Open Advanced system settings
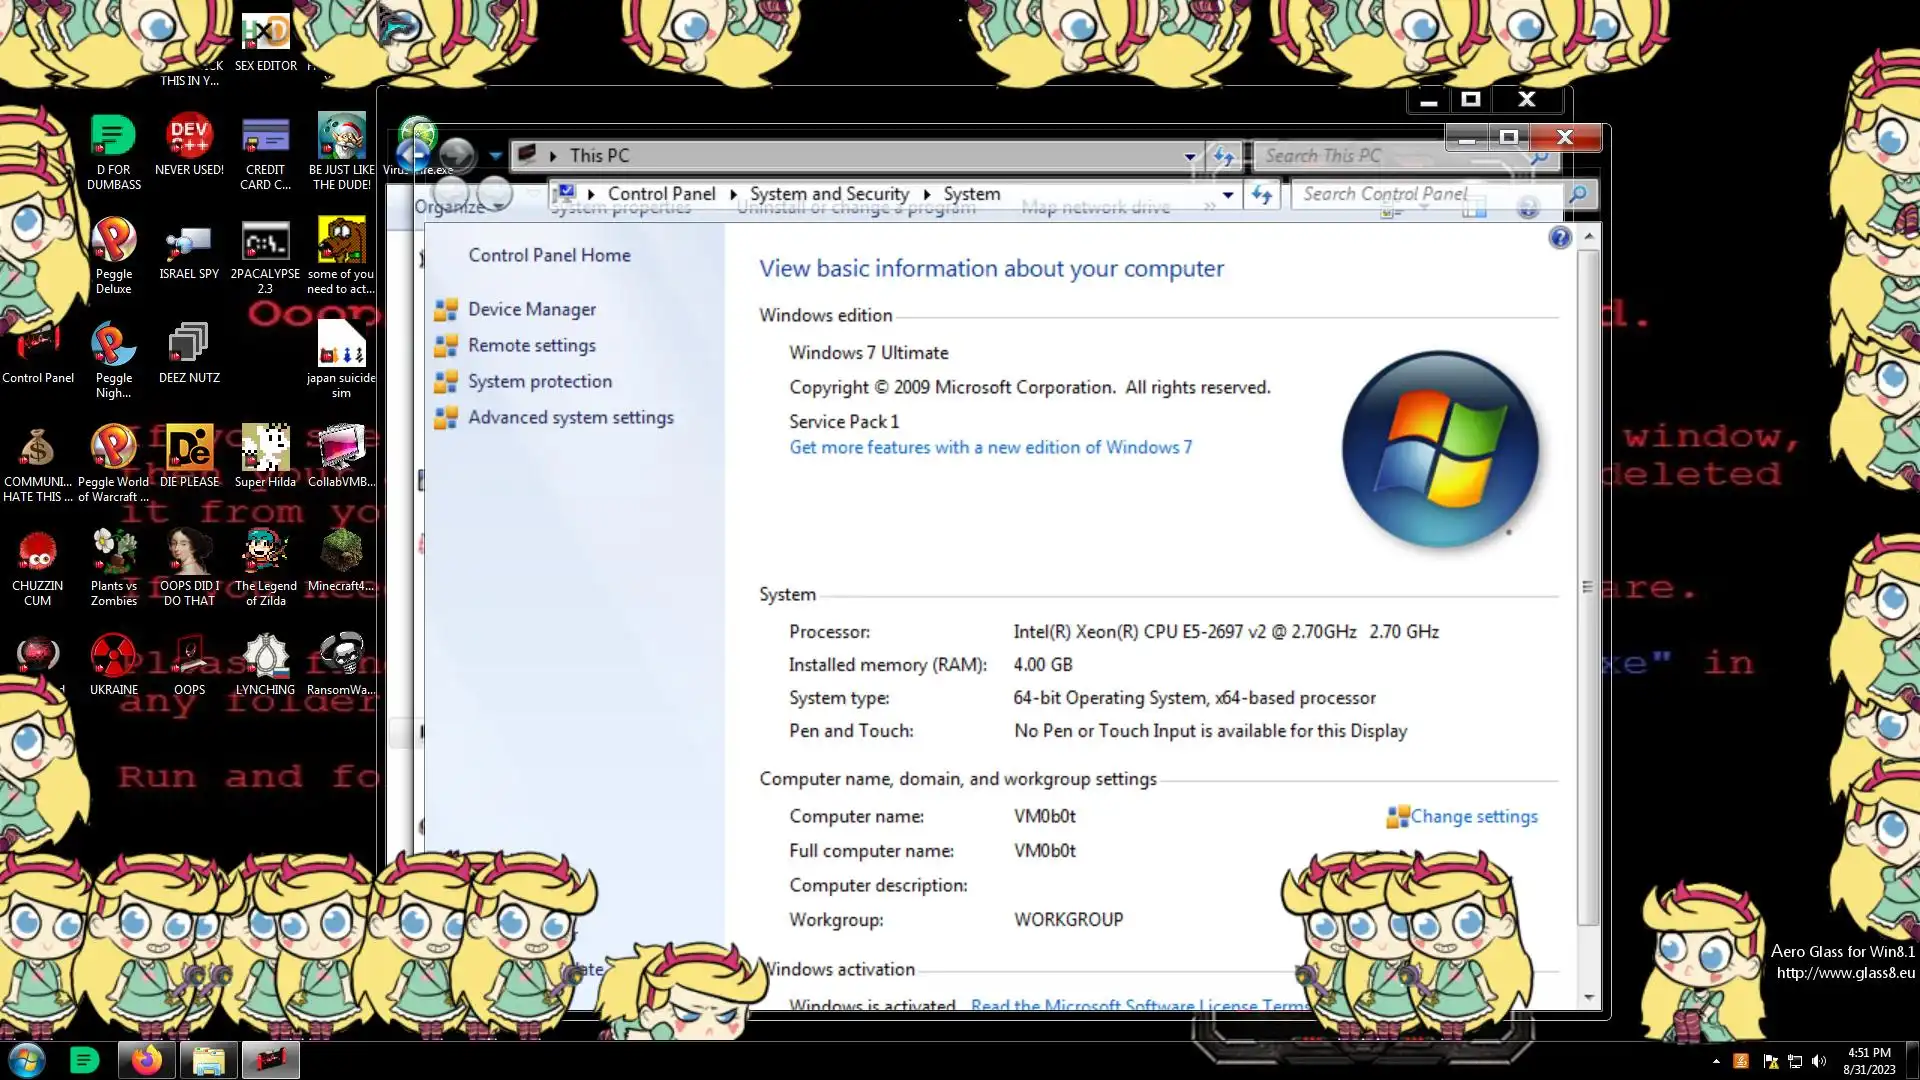The image size is (1920, 1080). pos(570,418)
